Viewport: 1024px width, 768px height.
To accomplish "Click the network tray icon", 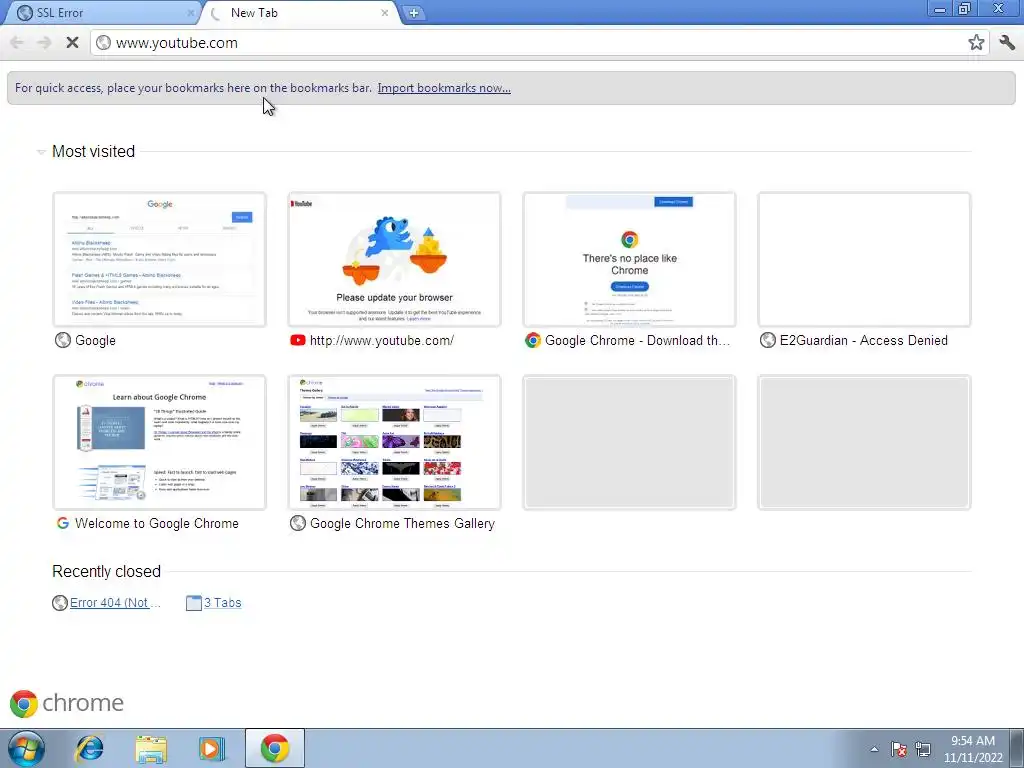I will click(x=923, y=749).
